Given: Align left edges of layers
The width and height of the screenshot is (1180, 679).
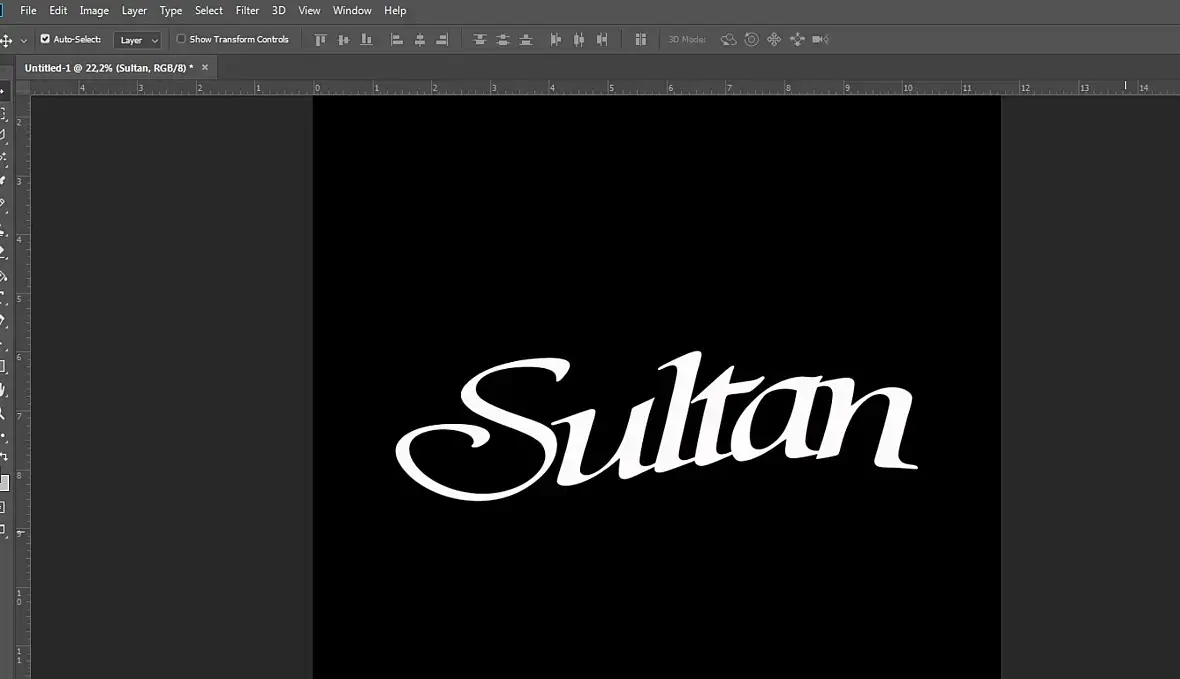Looking at the screenshot, I should (x=397, y=40).
